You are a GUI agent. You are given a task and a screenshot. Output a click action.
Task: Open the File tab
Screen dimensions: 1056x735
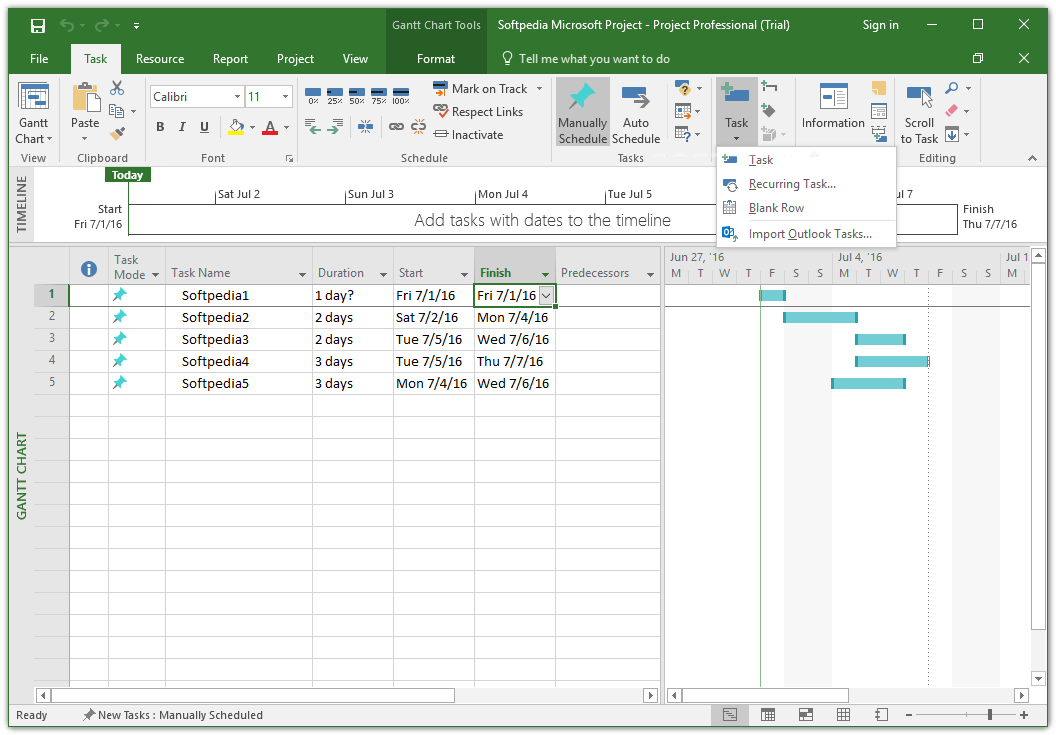pos(39,59)
